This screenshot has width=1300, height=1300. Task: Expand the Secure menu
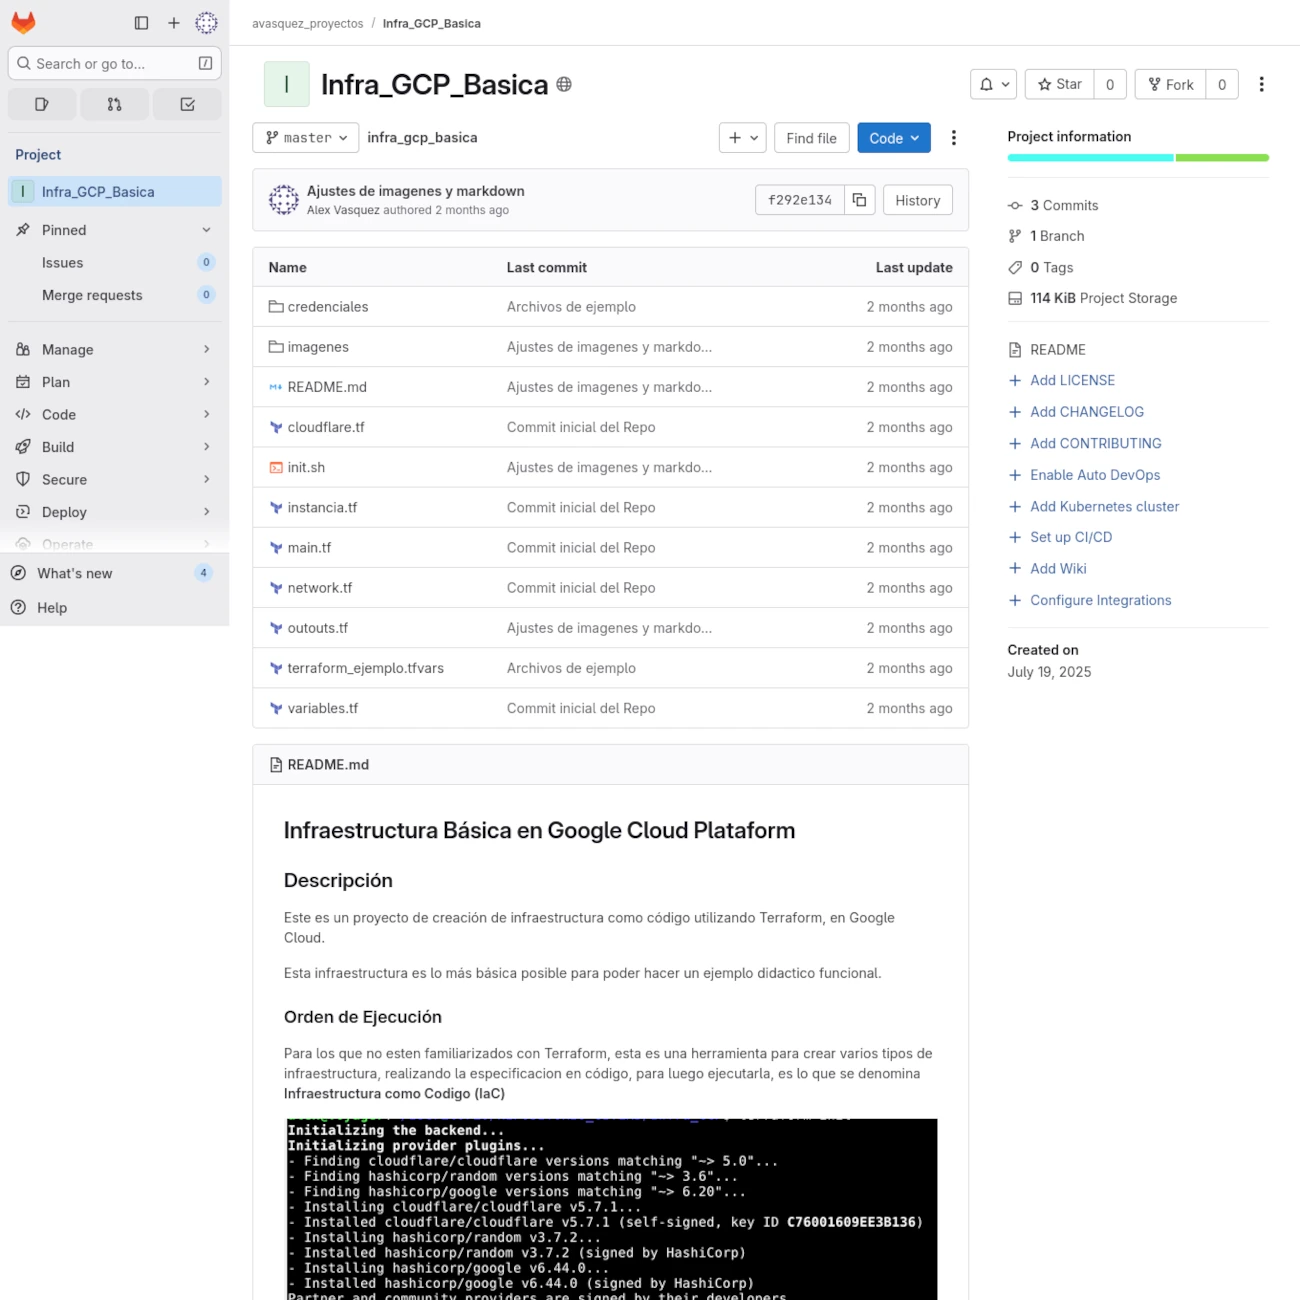pyautogui.click(x=115, y=480)
